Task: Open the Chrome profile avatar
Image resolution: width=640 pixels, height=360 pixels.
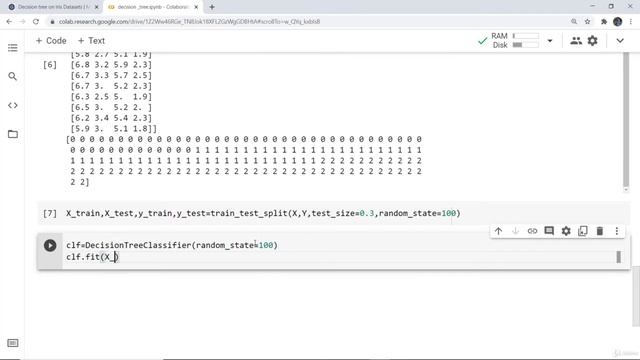Action: coord(618,22)
